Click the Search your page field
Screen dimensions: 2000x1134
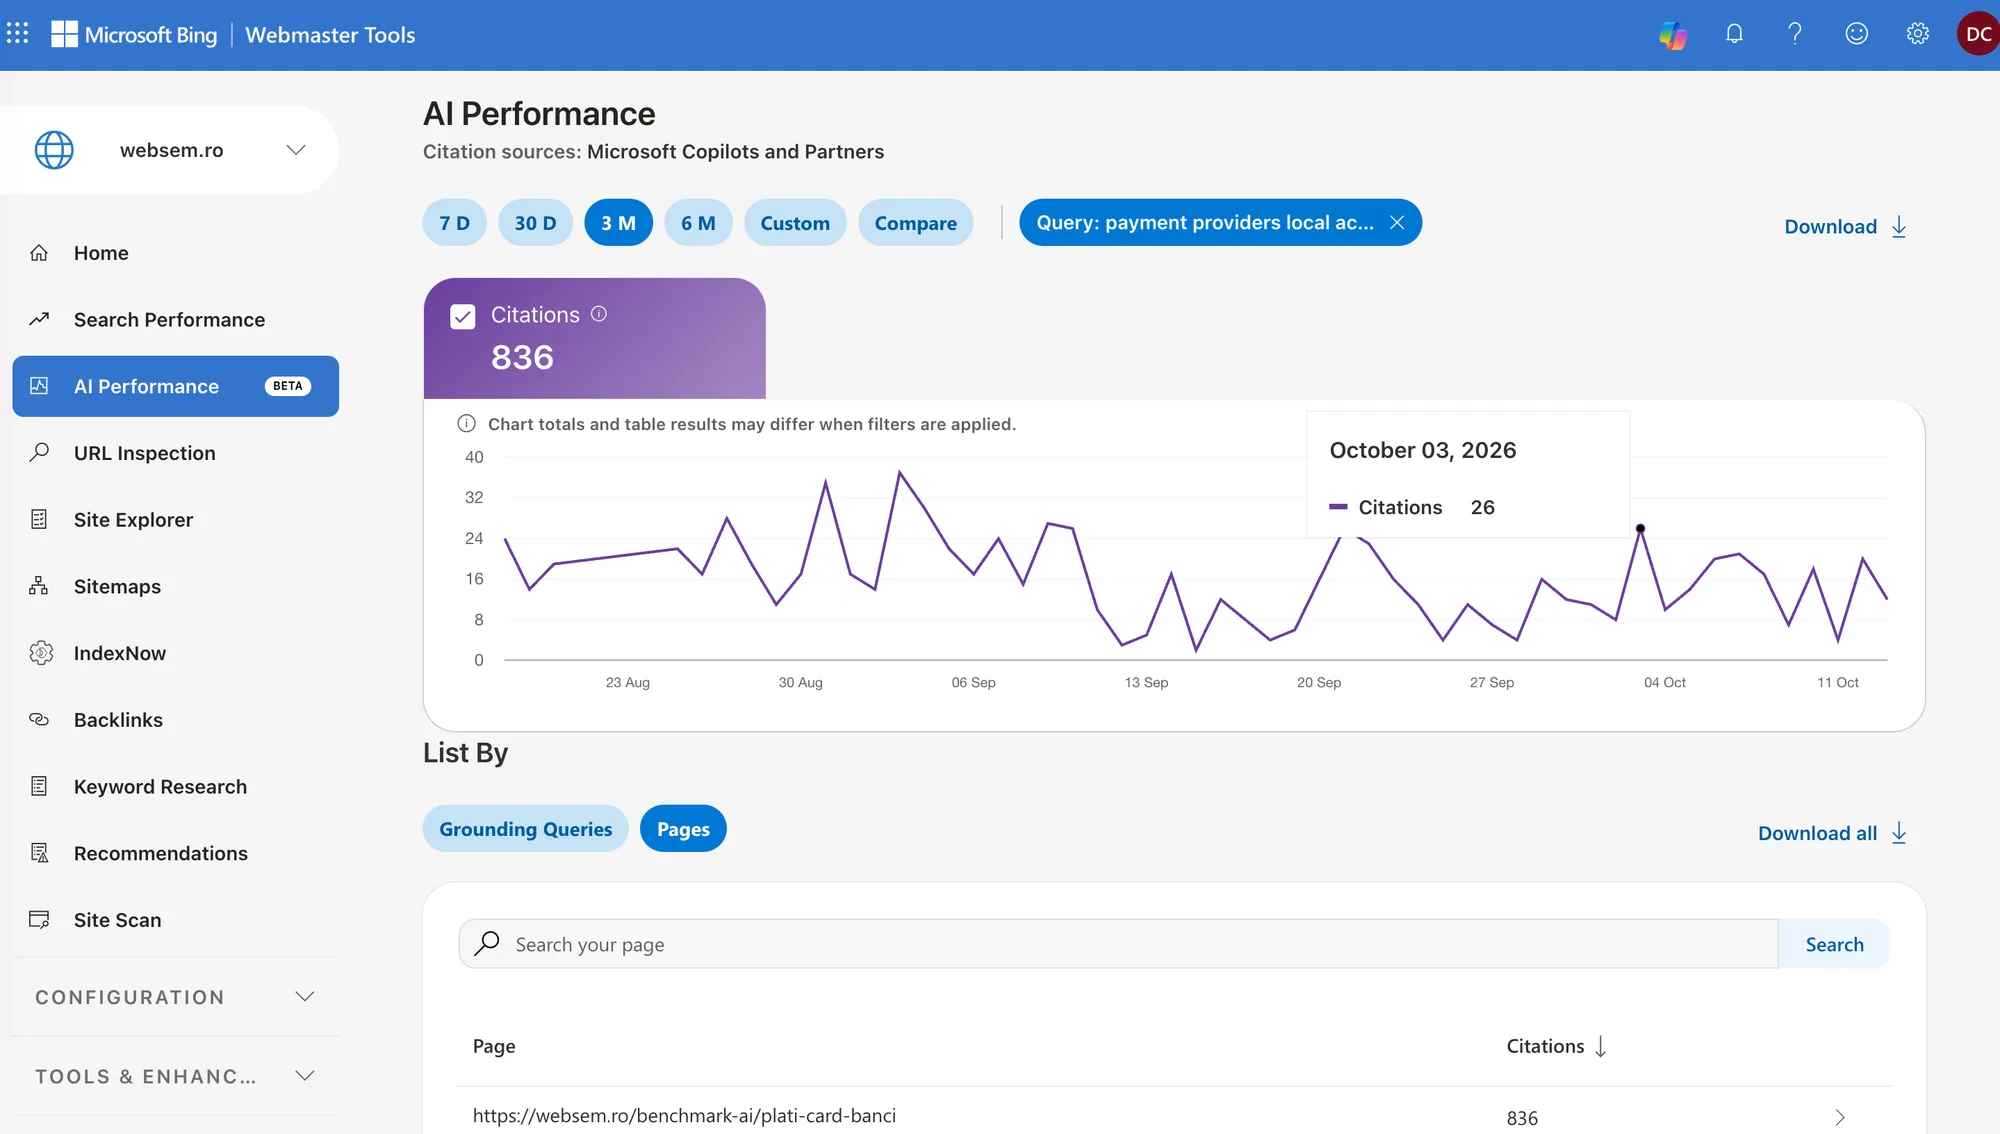(x=1118, y=944)
